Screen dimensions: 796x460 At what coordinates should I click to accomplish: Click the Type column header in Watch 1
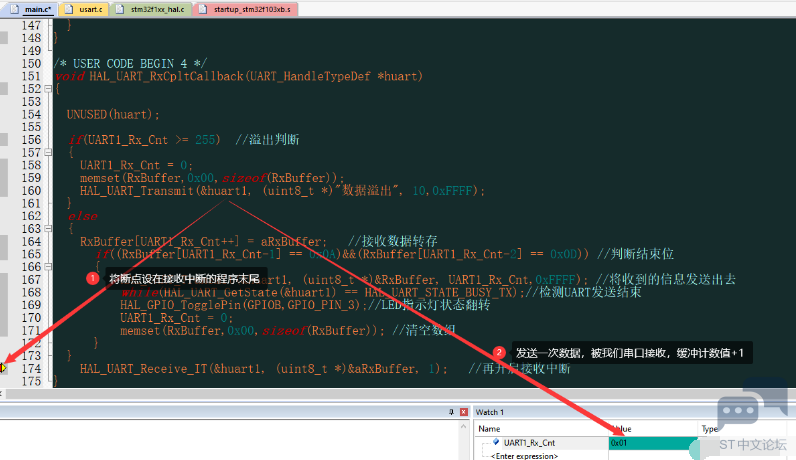[x=710, y=429]
